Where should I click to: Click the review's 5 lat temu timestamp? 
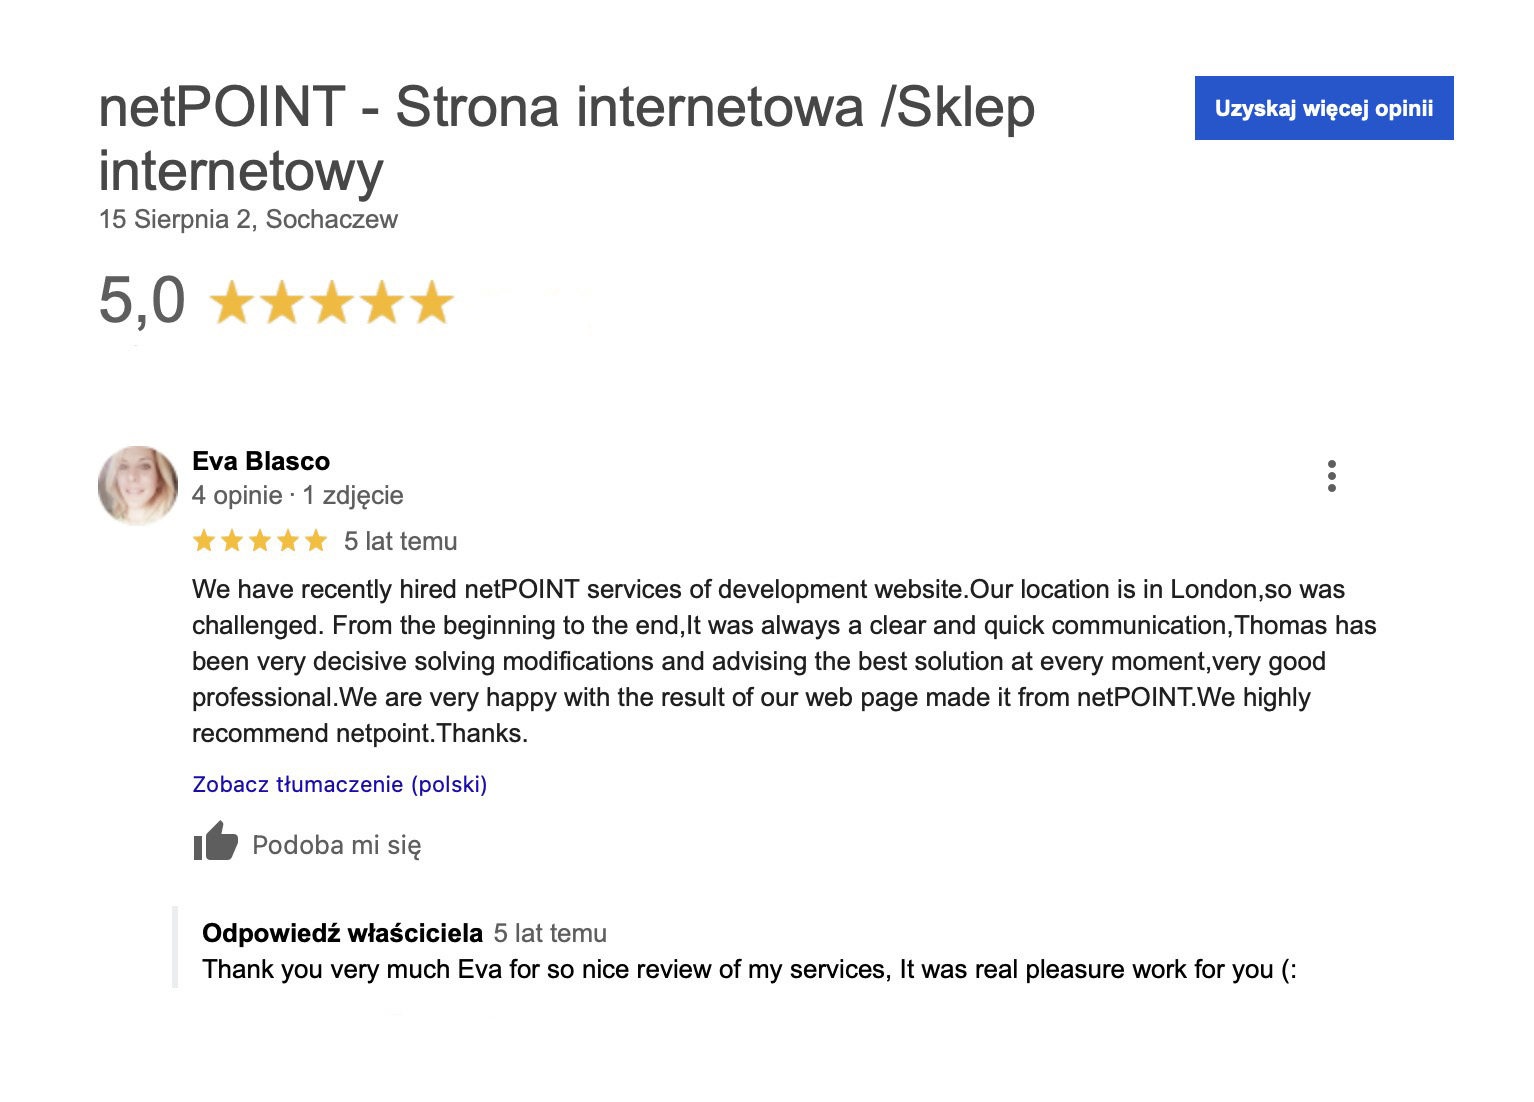(400, 541)
